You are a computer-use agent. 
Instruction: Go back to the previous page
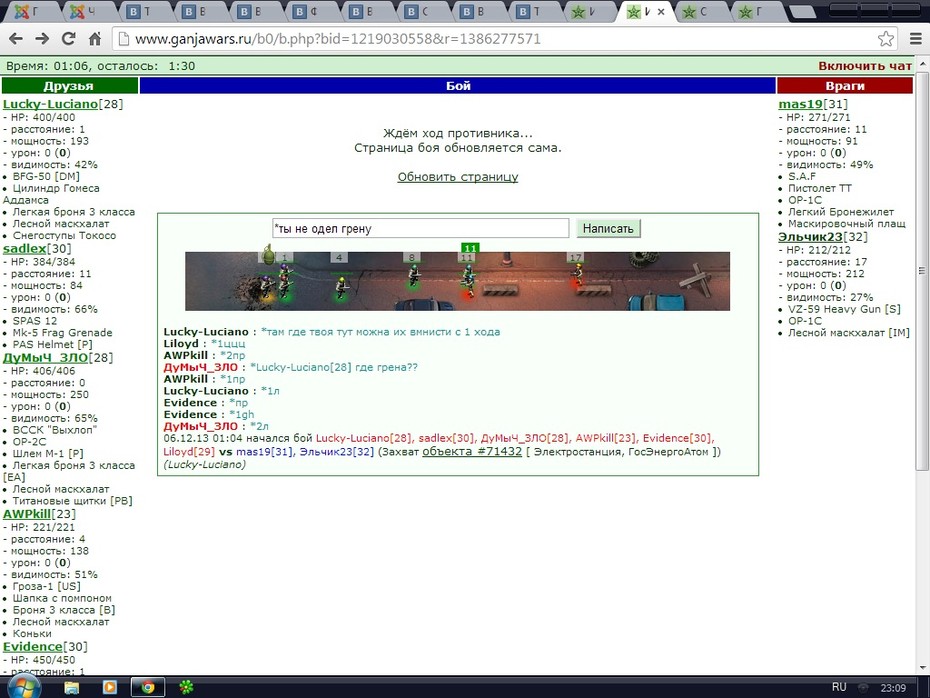[x=16, y=39]
